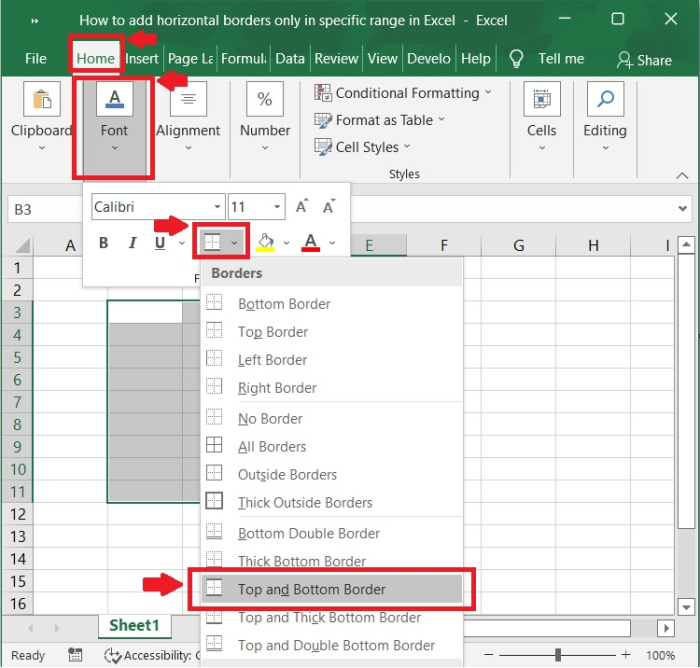Screen dimensions: 700x668
Task: Open the Editing magnifier group icon
Action: click(605, 99)
